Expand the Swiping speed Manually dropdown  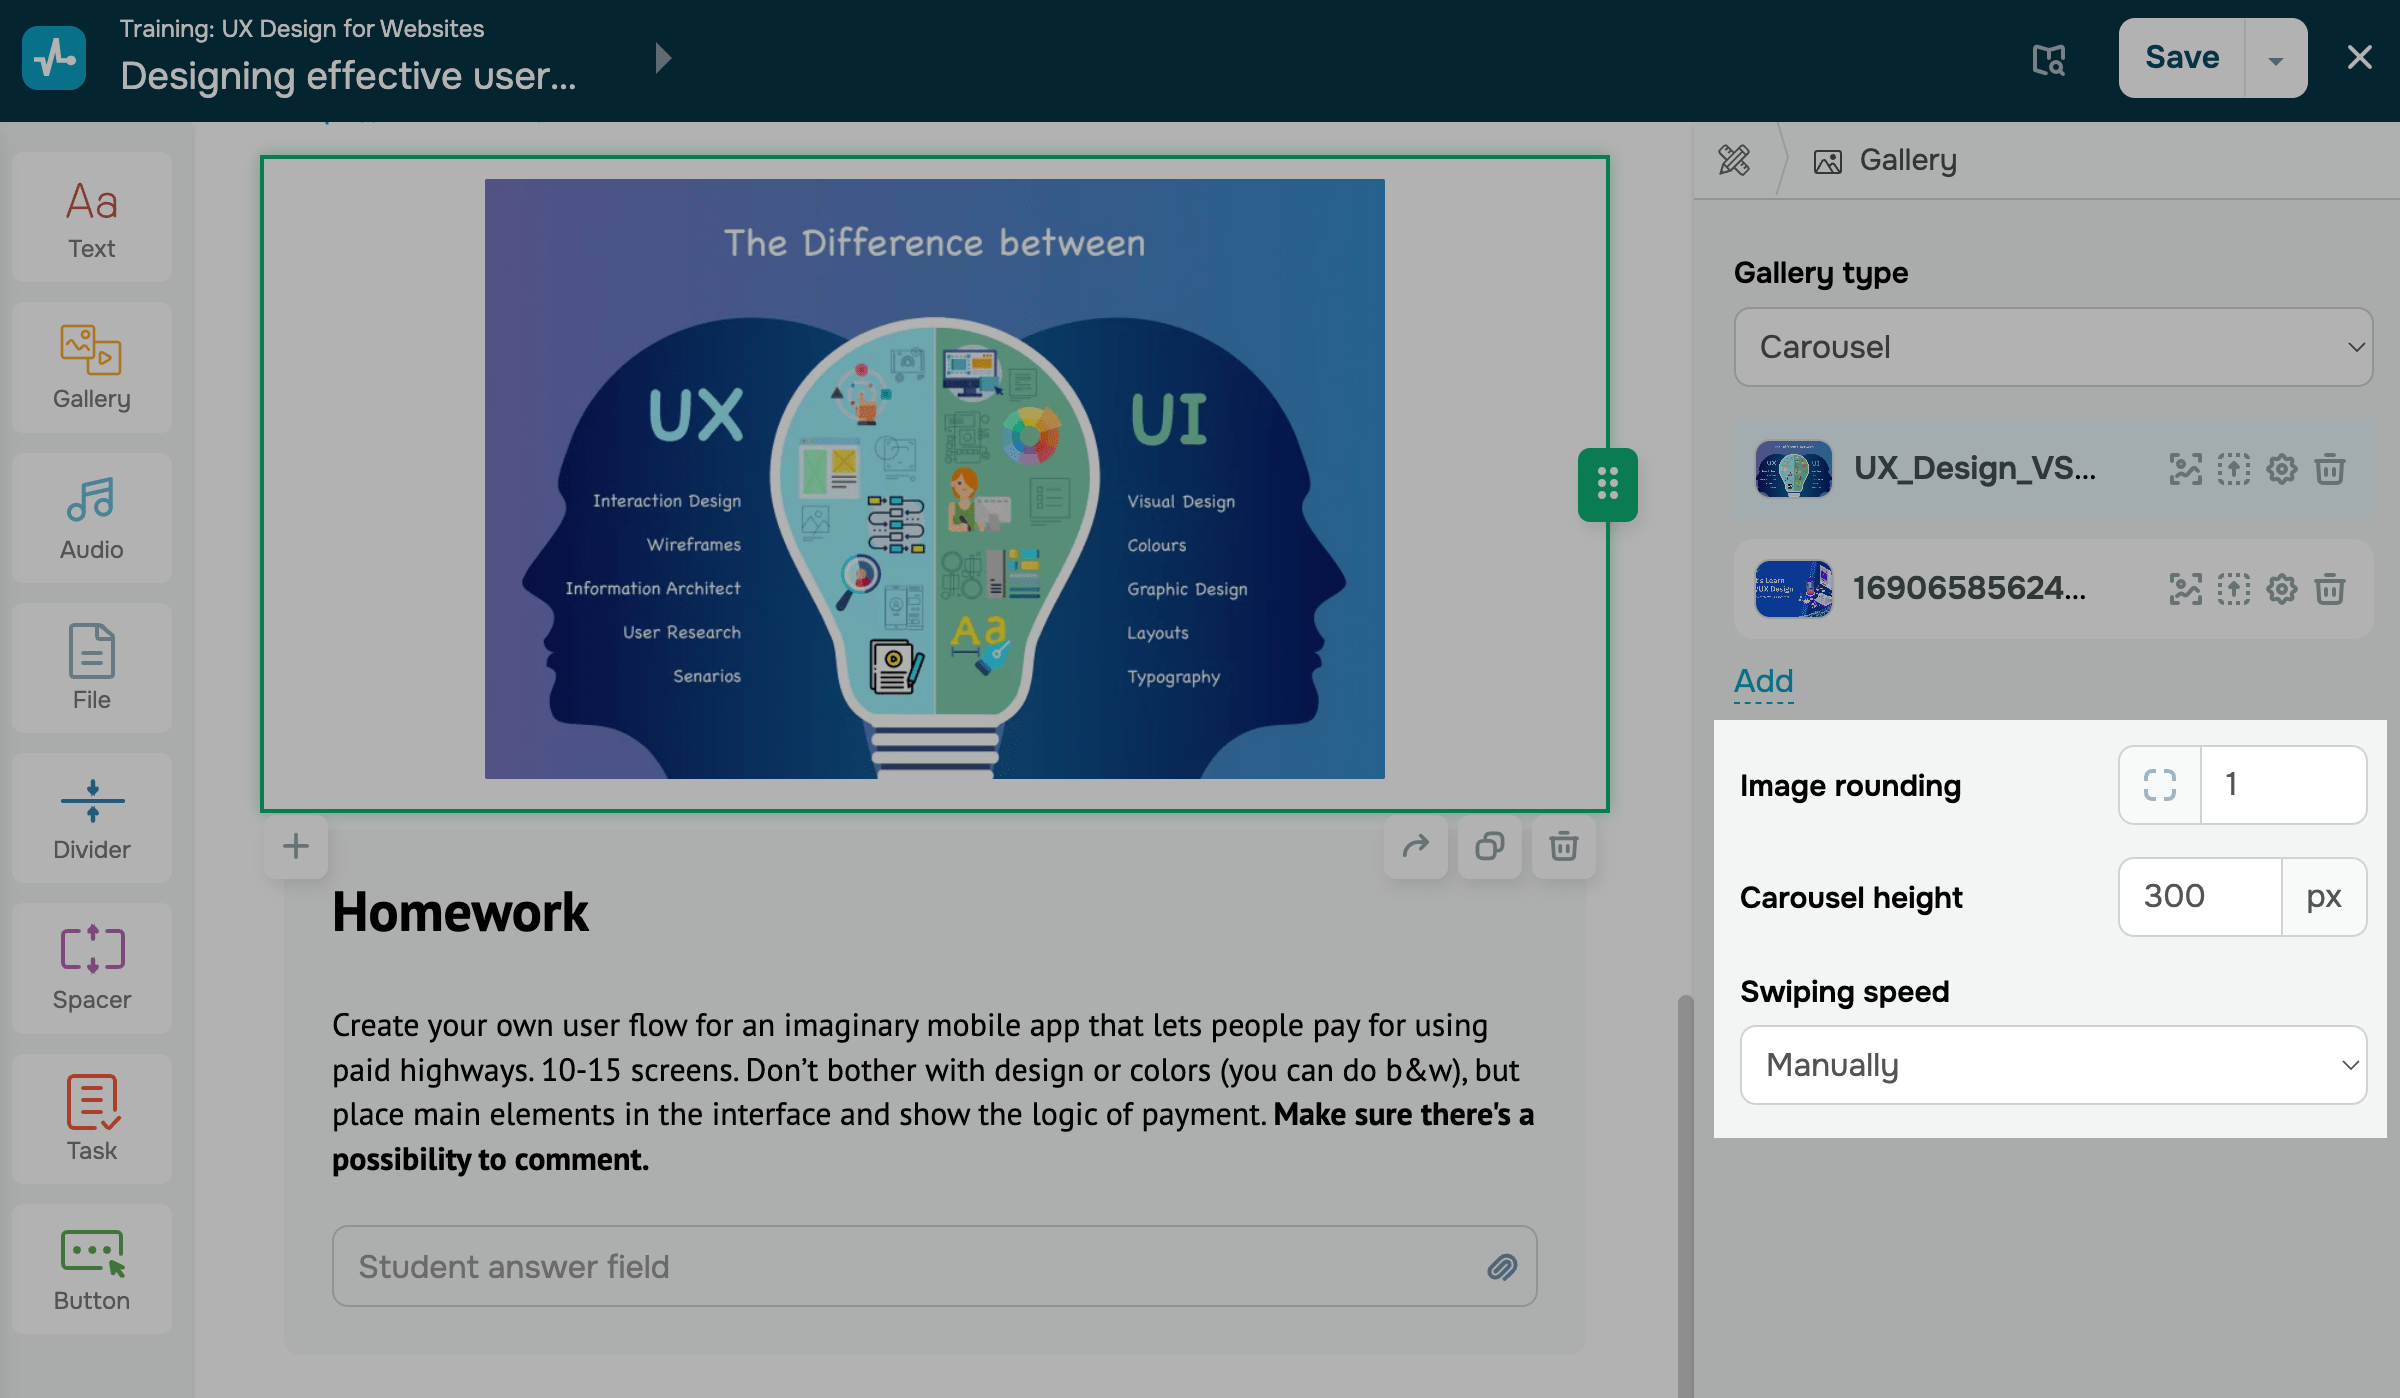point(2052,1065)
